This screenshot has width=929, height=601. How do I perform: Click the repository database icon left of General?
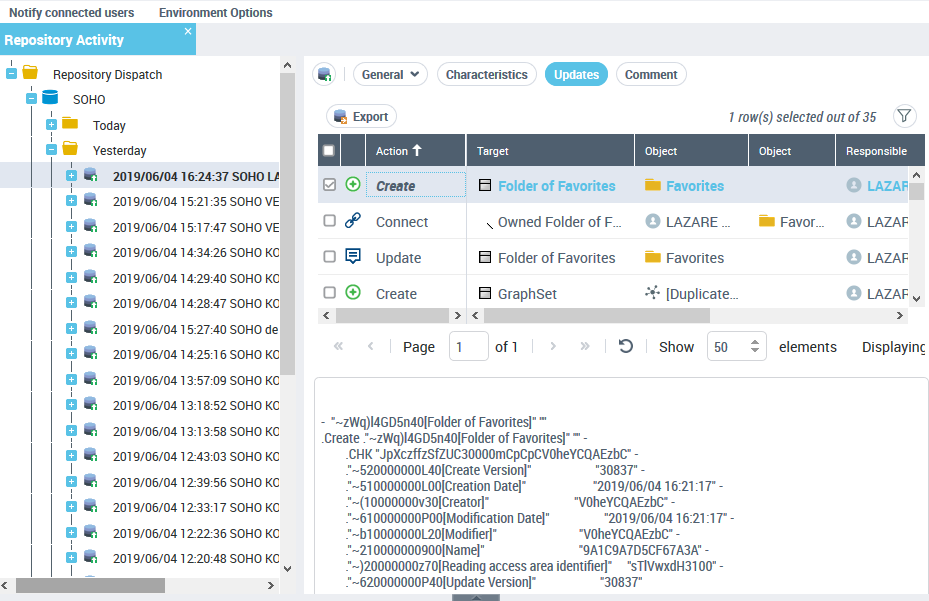click(324, 75)
